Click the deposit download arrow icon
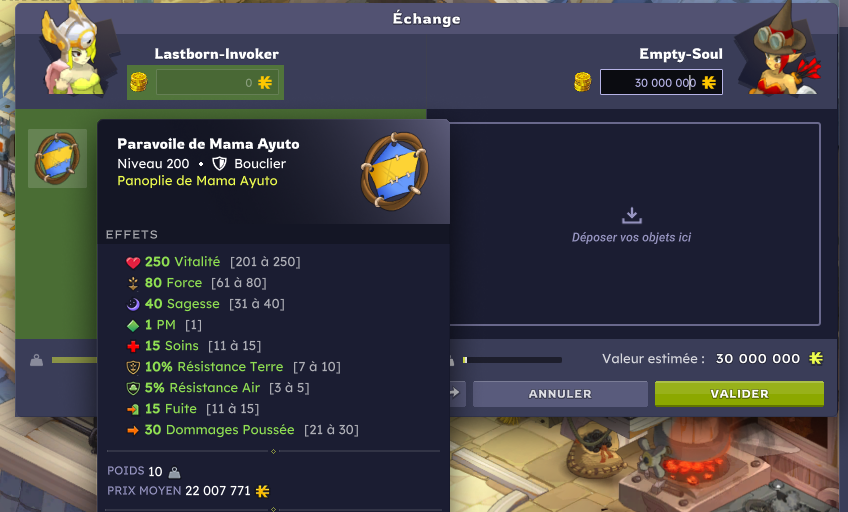The image size is (848, 512). (632, 215)
